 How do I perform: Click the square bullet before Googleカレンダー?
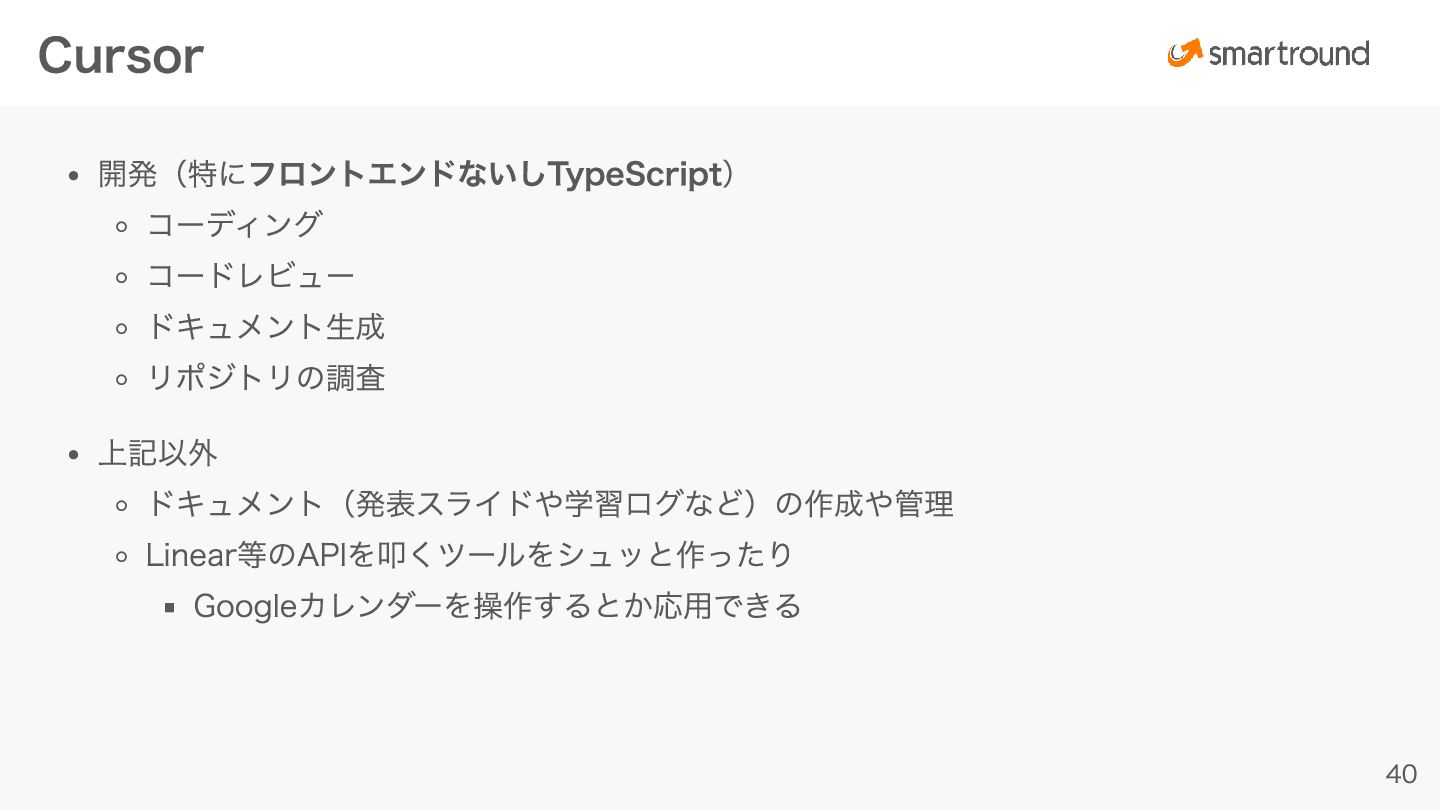(x=170, y=607)
